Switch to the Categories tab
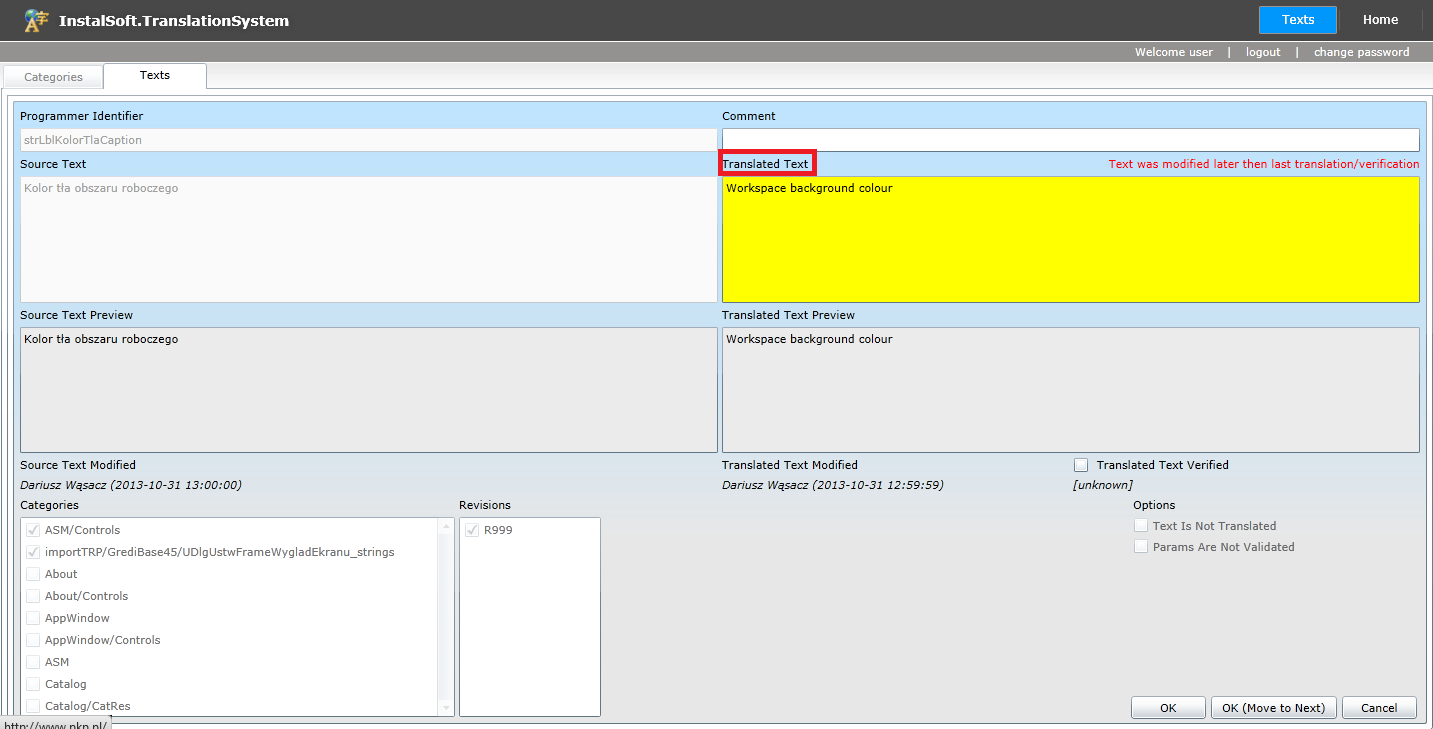Screen dimensions: 1433x729 click(53, 77)
